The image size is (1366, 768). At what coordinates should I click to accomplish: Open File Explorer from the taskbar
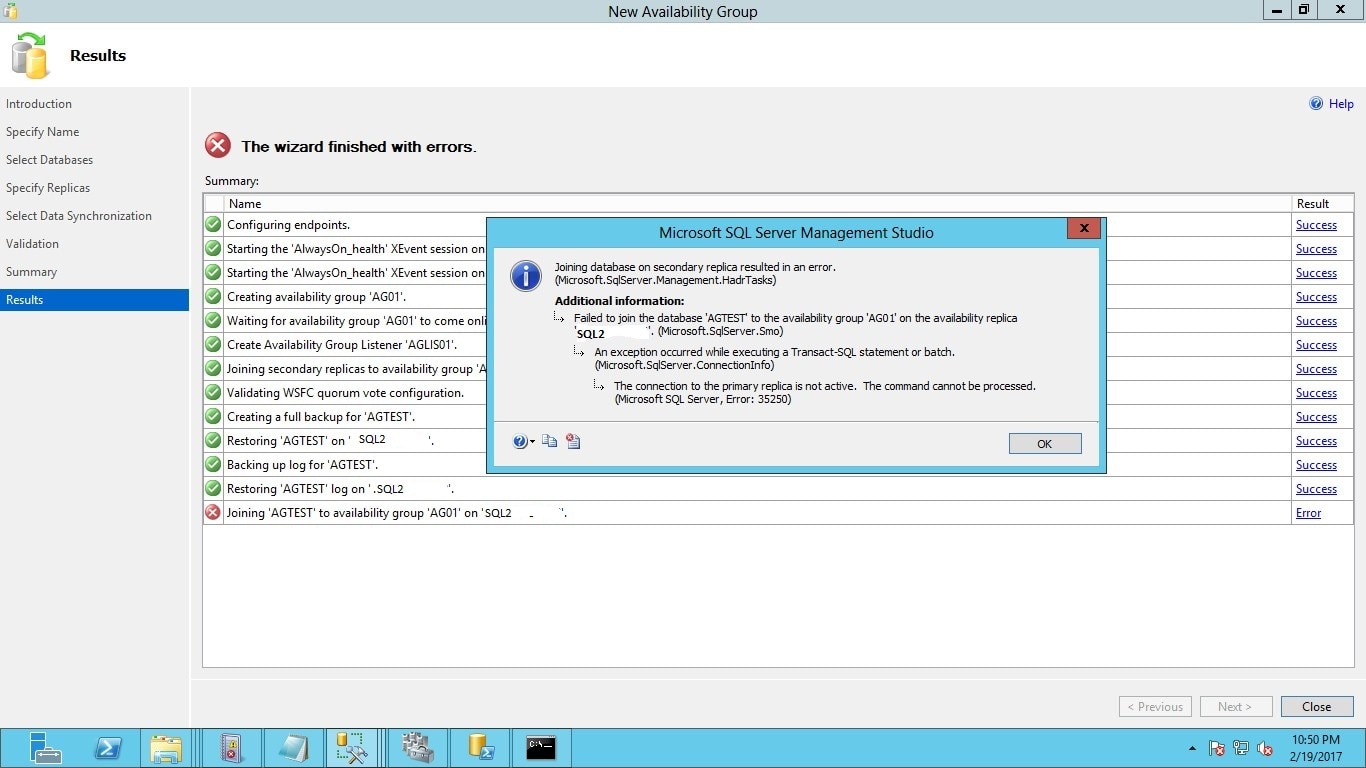[x=166, y=748]
